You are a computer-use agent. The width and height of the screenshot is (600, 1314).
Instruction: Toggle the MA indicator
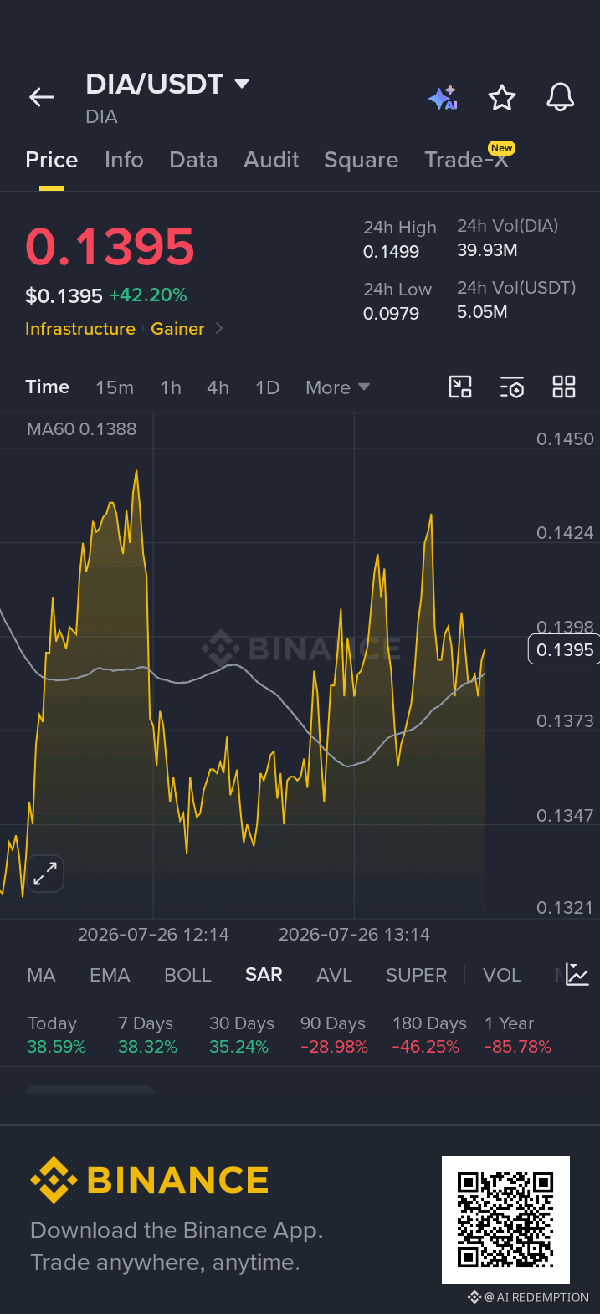[x=41, y=975]
